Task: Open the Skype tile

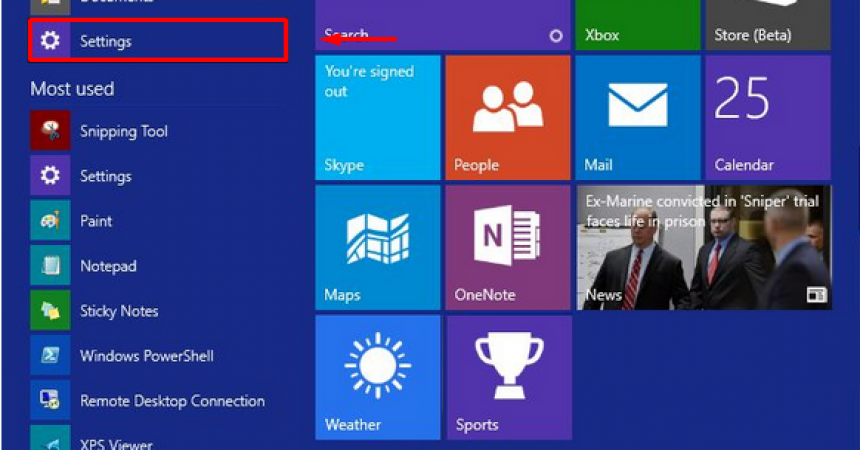Action: point(378,117)
